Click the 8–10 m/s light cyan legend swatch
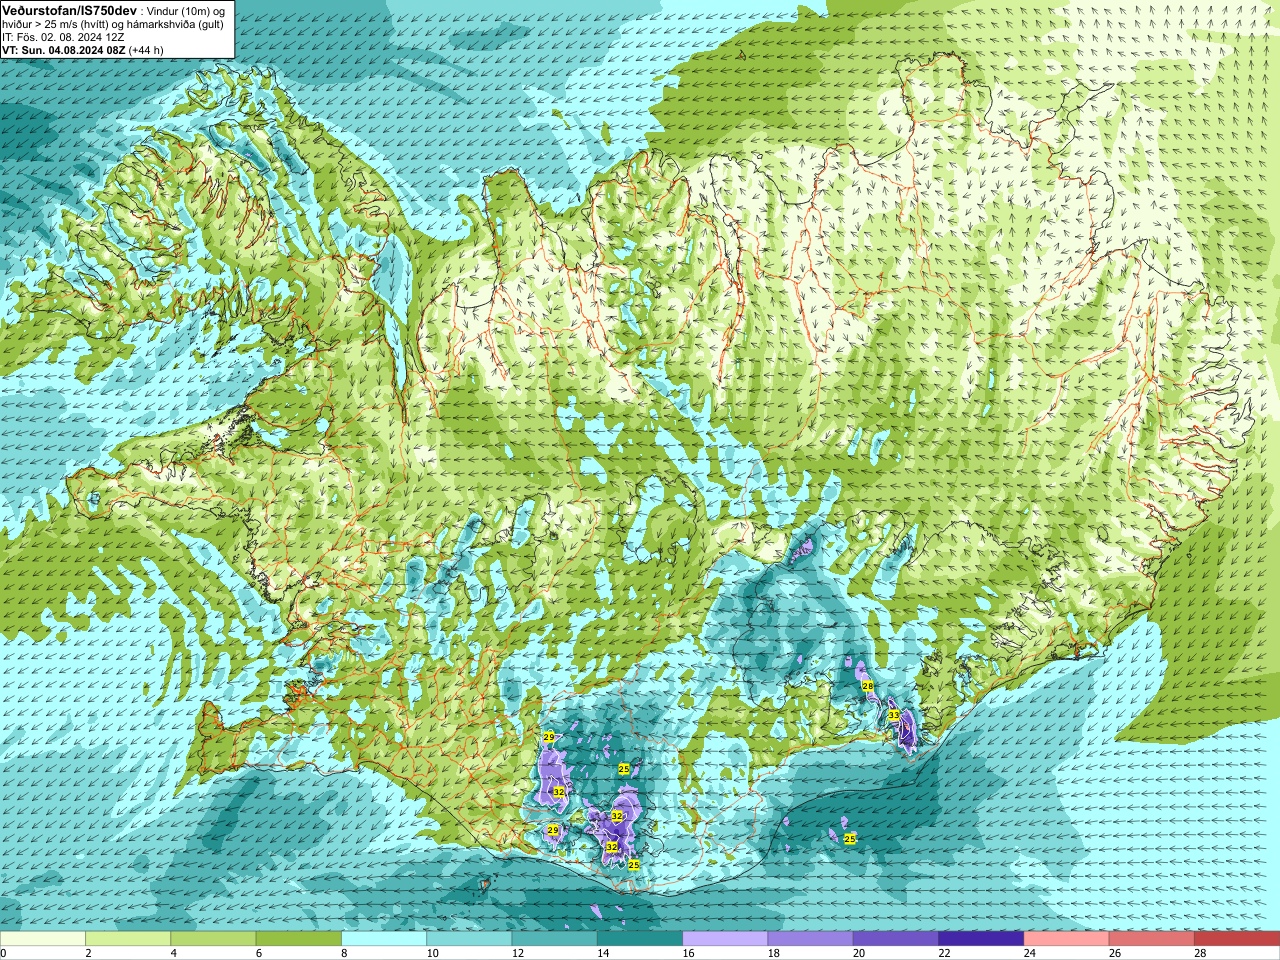Image resolution: width=1280 pixels, height=960 pixels. [384, 939]
